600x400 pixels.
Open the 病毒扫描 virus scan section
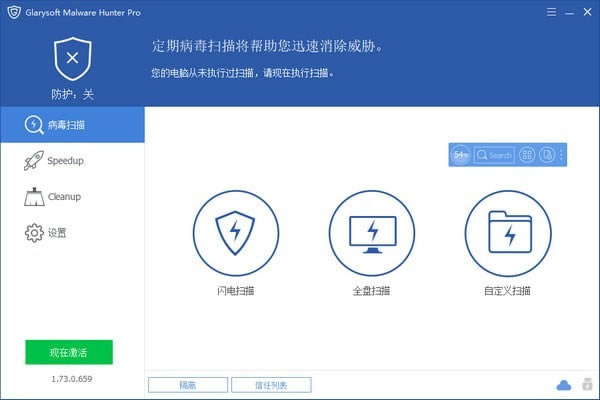coord(72,125)
